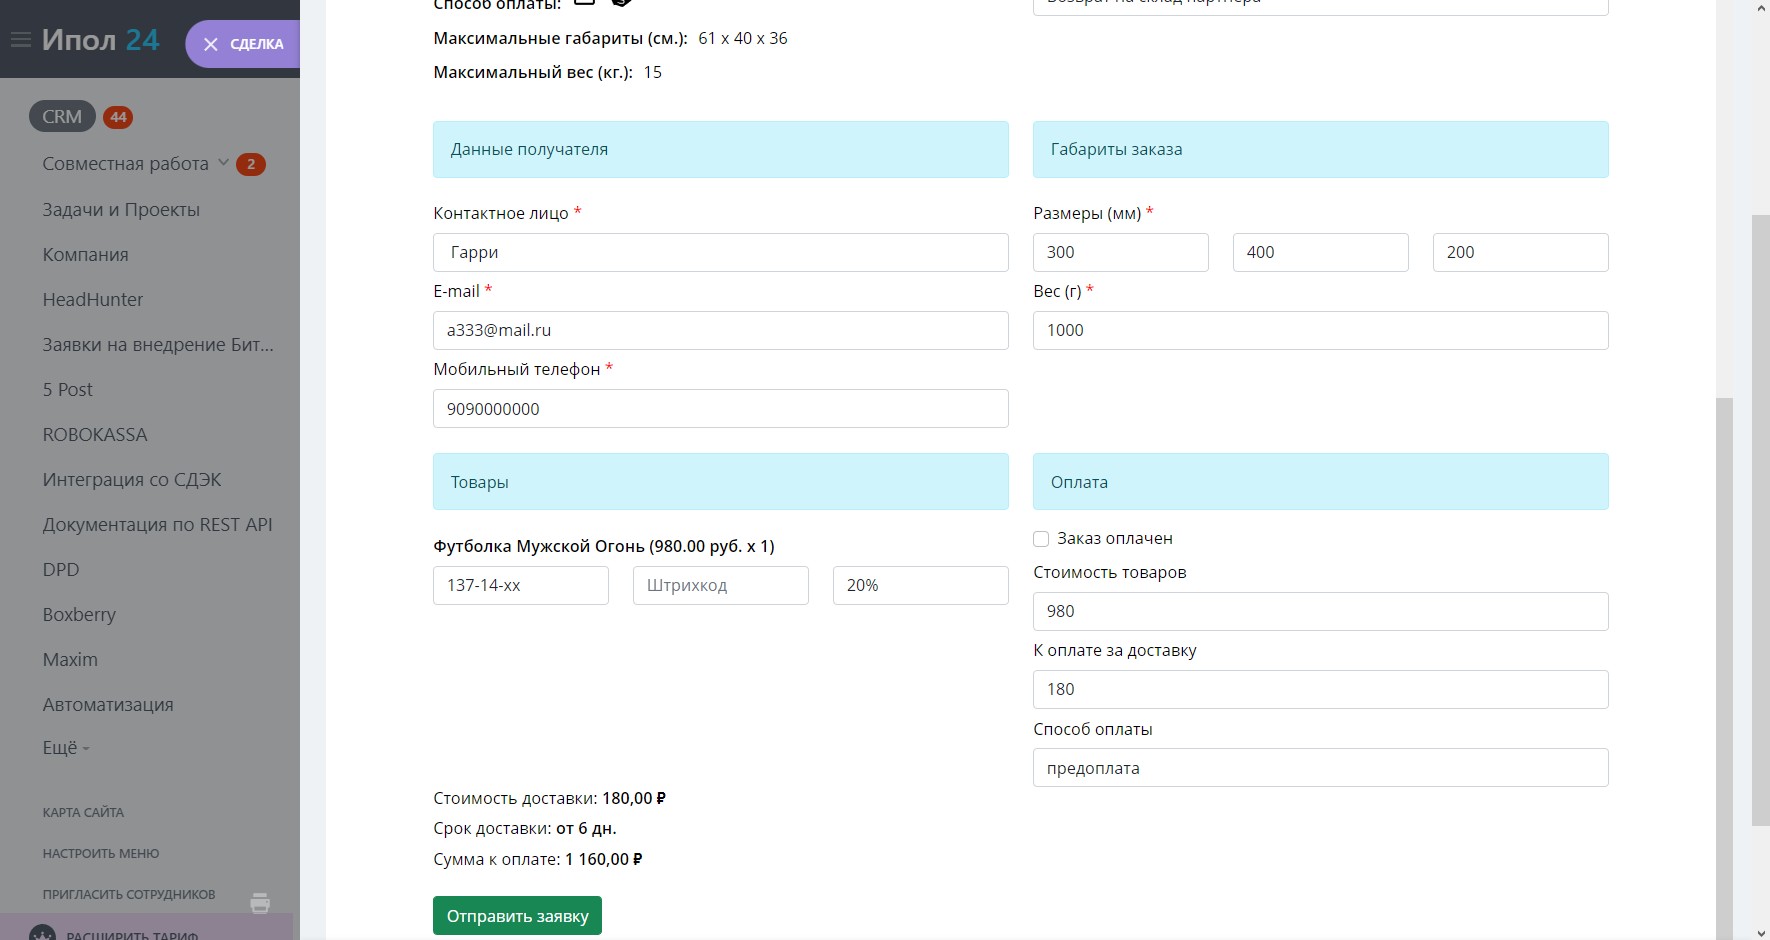Open CRM section in sidebar
The height and width of the screenshot is (940, 1770).
pyautogui.click(x=62, y=117)
